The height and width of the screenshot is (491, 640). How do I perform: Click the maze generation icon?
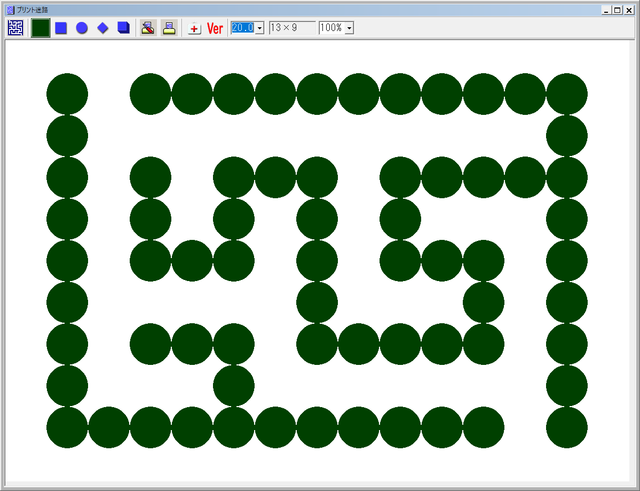click(x=15, y=28)
